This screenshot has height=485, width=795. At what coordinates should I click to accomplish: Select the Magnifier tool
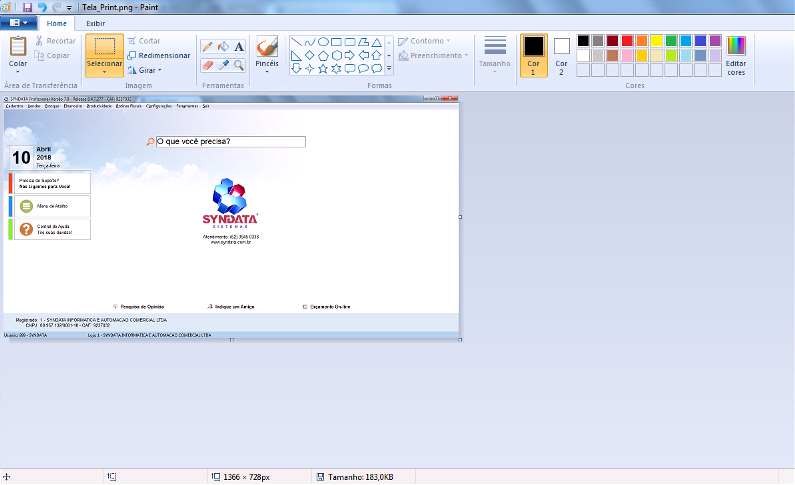(x=239, y=65)
